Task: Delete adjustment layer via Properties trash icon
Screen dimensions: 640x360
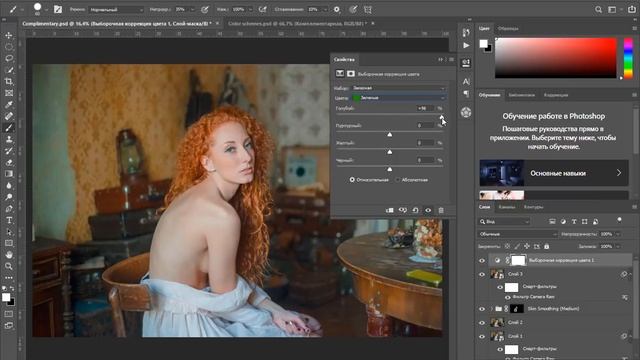Action: [441, 210]
